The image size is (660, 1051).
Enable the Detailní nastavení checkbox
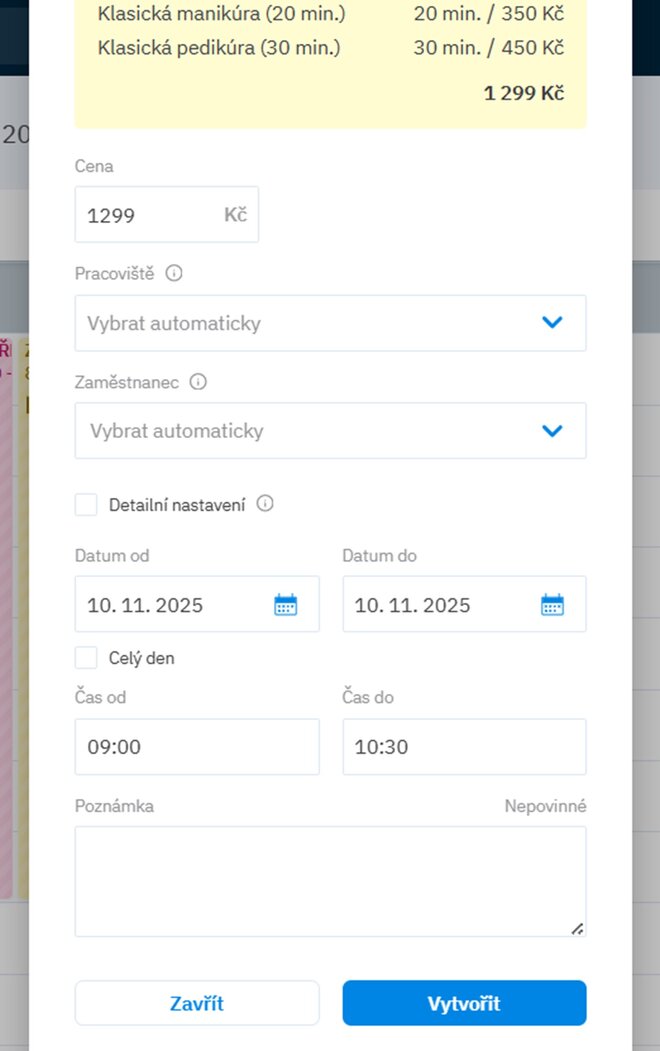pyautogui.click(x=87, y=505)
